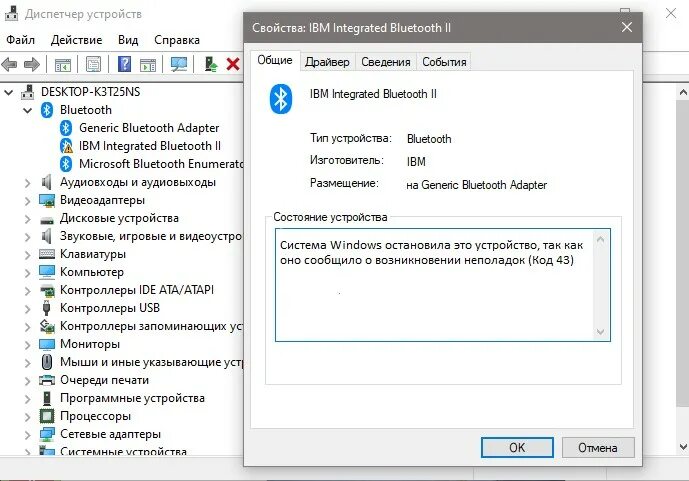Open the Справка menu
The image size is (689, 481).
click(x=177, y=40)
